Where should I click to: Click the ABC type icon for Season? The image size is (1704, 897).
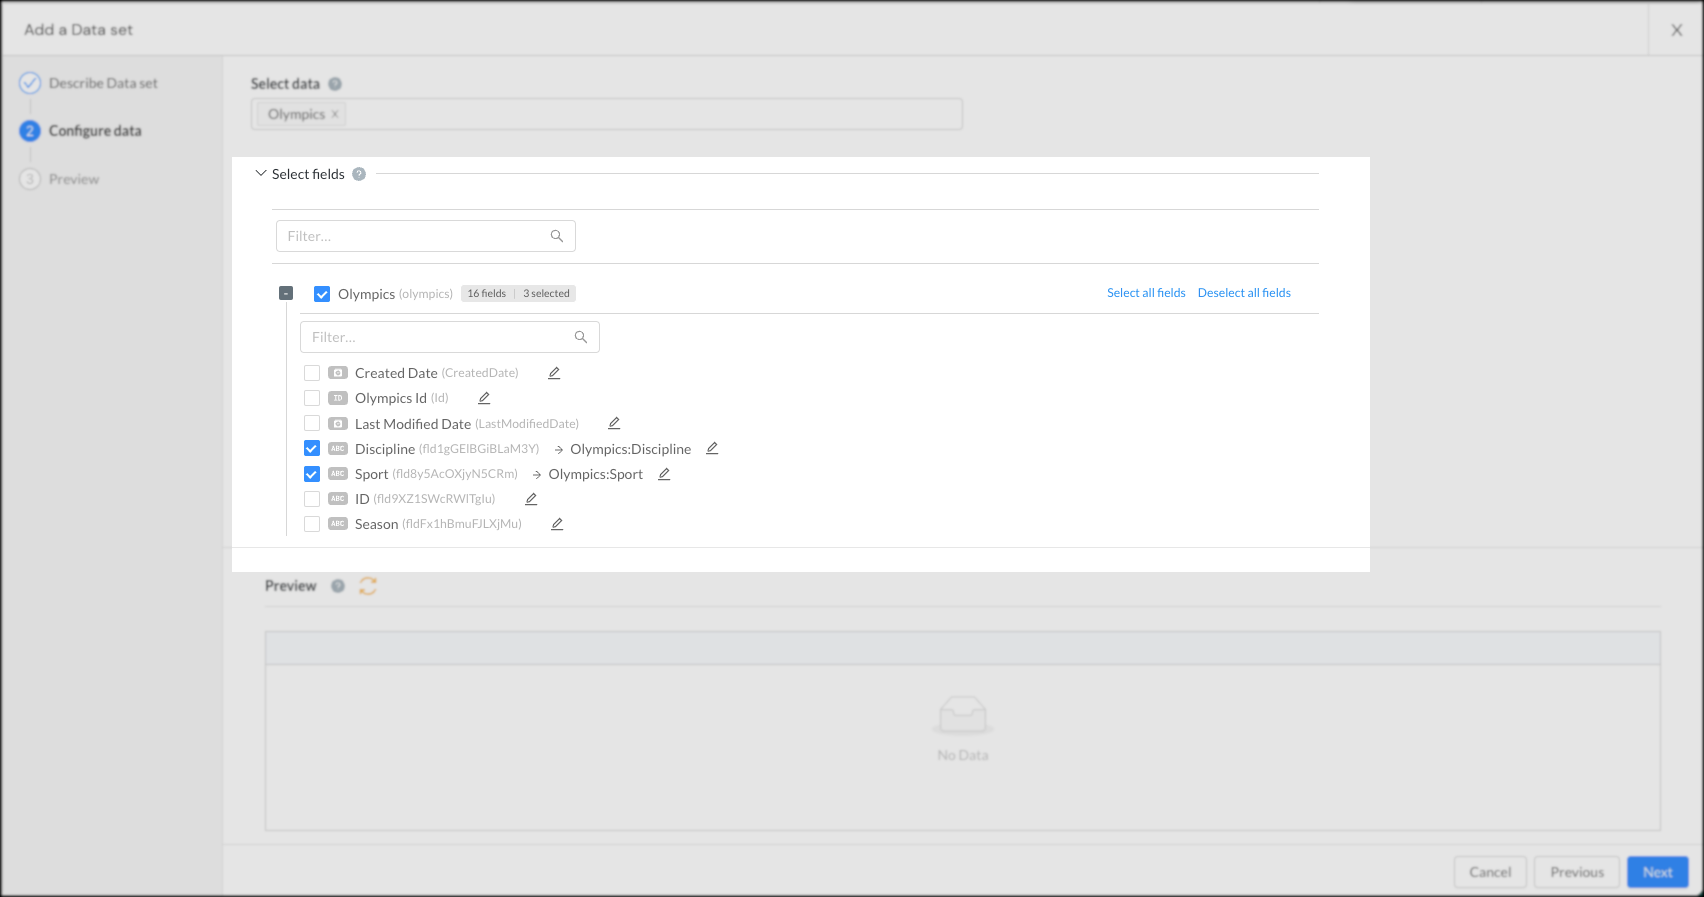click(338, 524)
